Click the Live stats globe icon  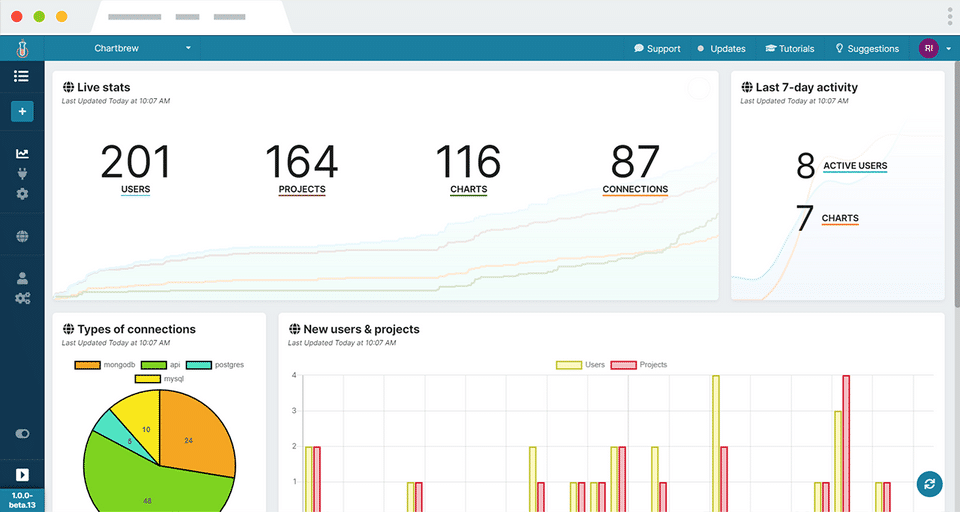[69, 88]
